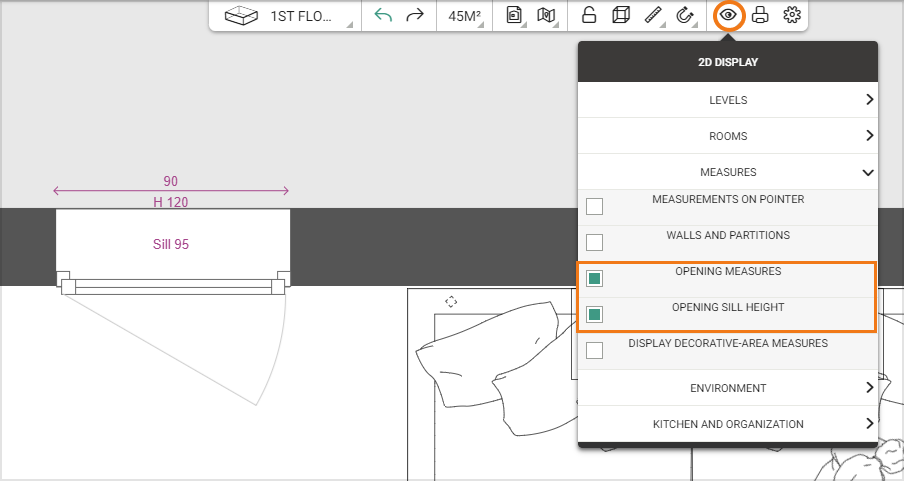Enable the Measurements on Pointer checkbox
The height and width of the screenshot is (481, 904).
(x=595, y=207)
